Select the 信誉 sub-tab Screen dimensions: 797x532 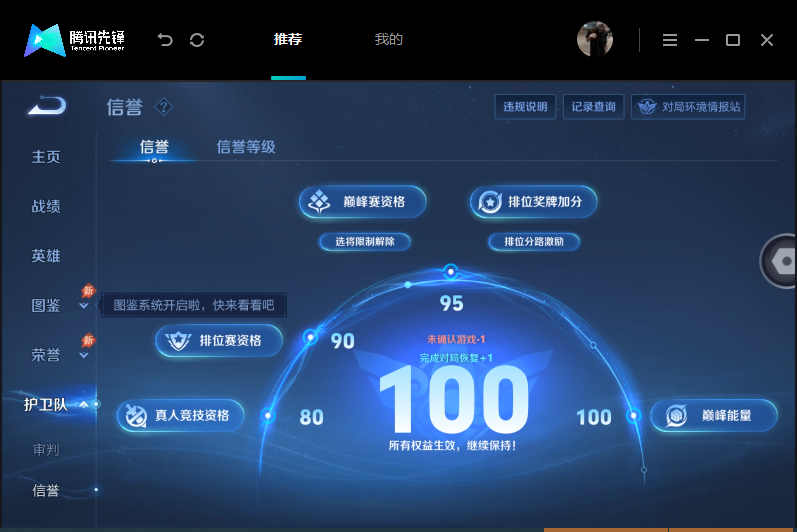pos(154,147)
